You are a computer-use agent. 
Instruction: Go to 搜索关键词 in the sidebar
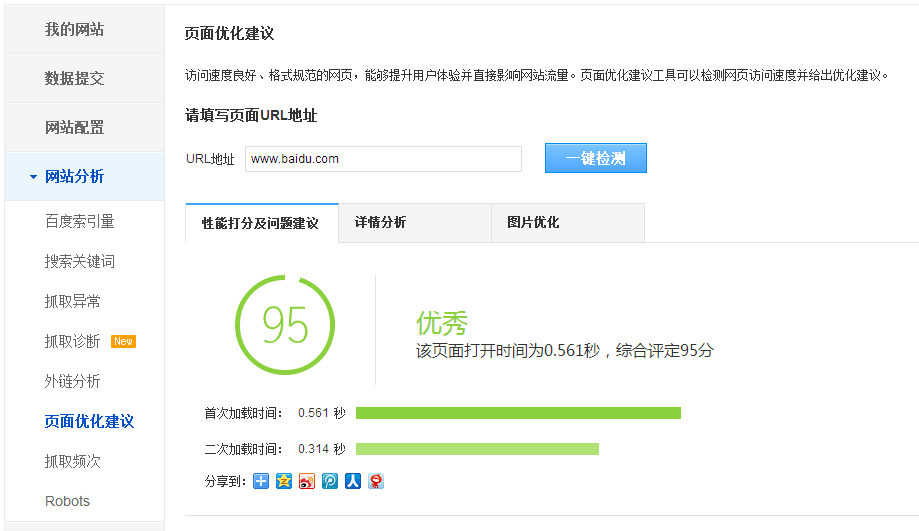(80, 261)
